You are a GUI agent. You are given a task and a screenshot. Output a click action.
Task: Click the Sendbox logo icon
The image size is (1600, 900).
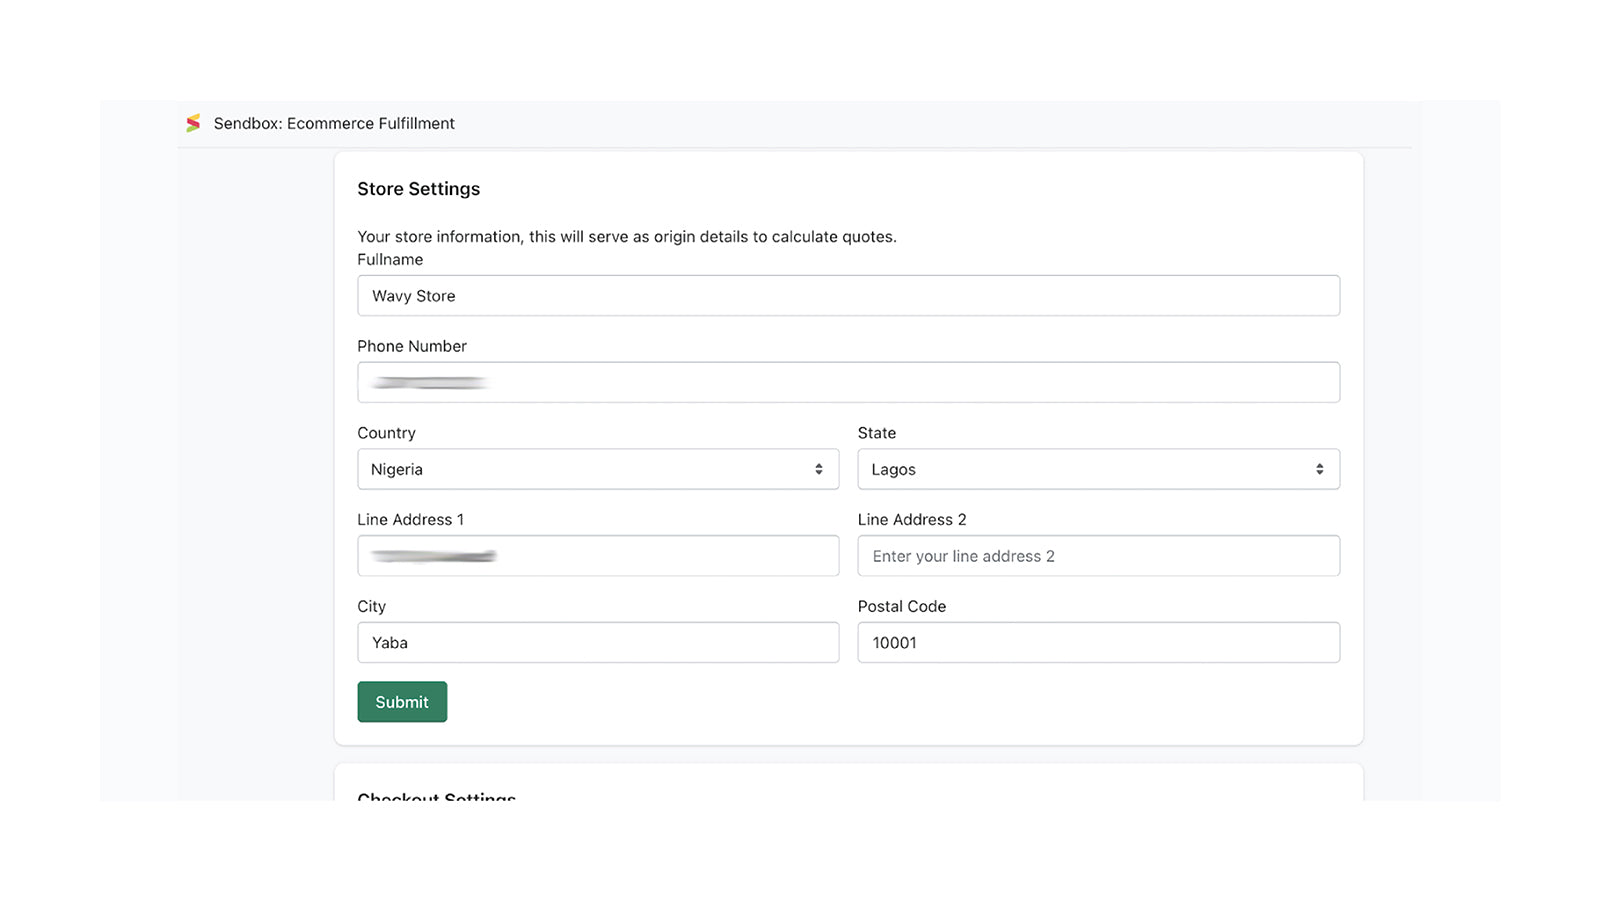[x=193, y=123]
